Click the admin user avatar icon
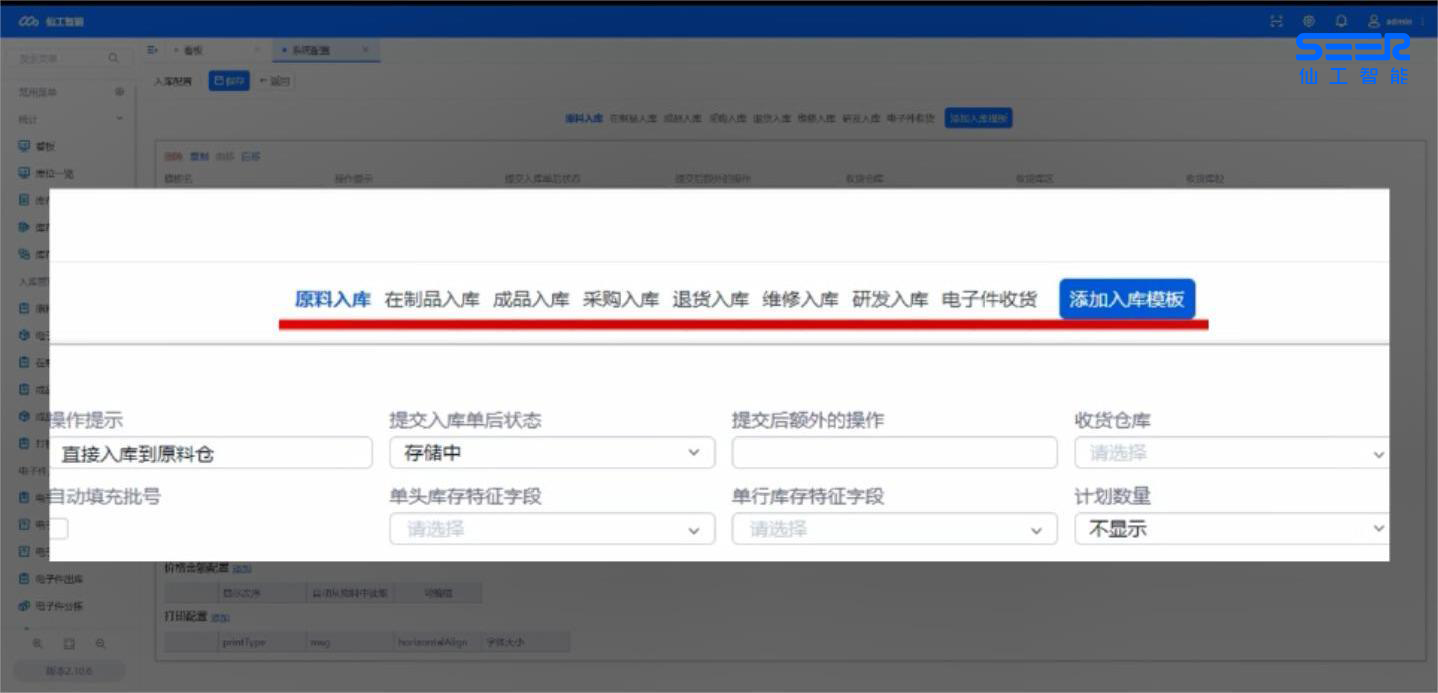1438x693 pixels. [x=1374, y=21]
